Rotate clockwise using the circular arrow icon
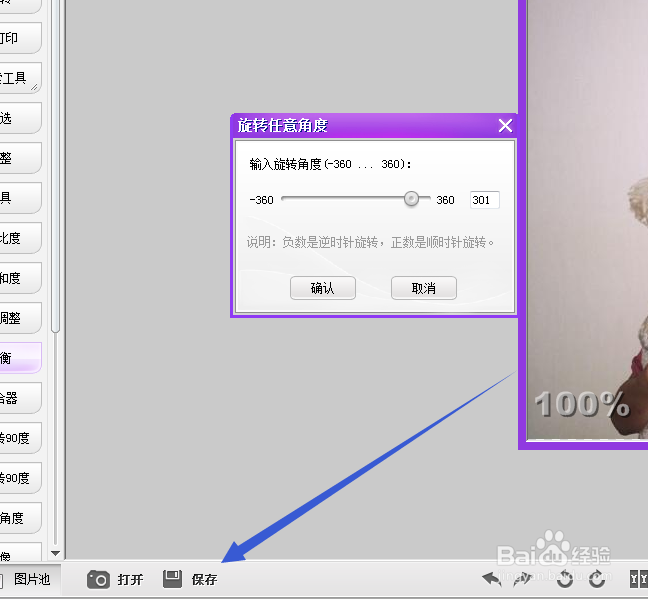This screenshot has height=599, width=648. [x=597, y=579]
